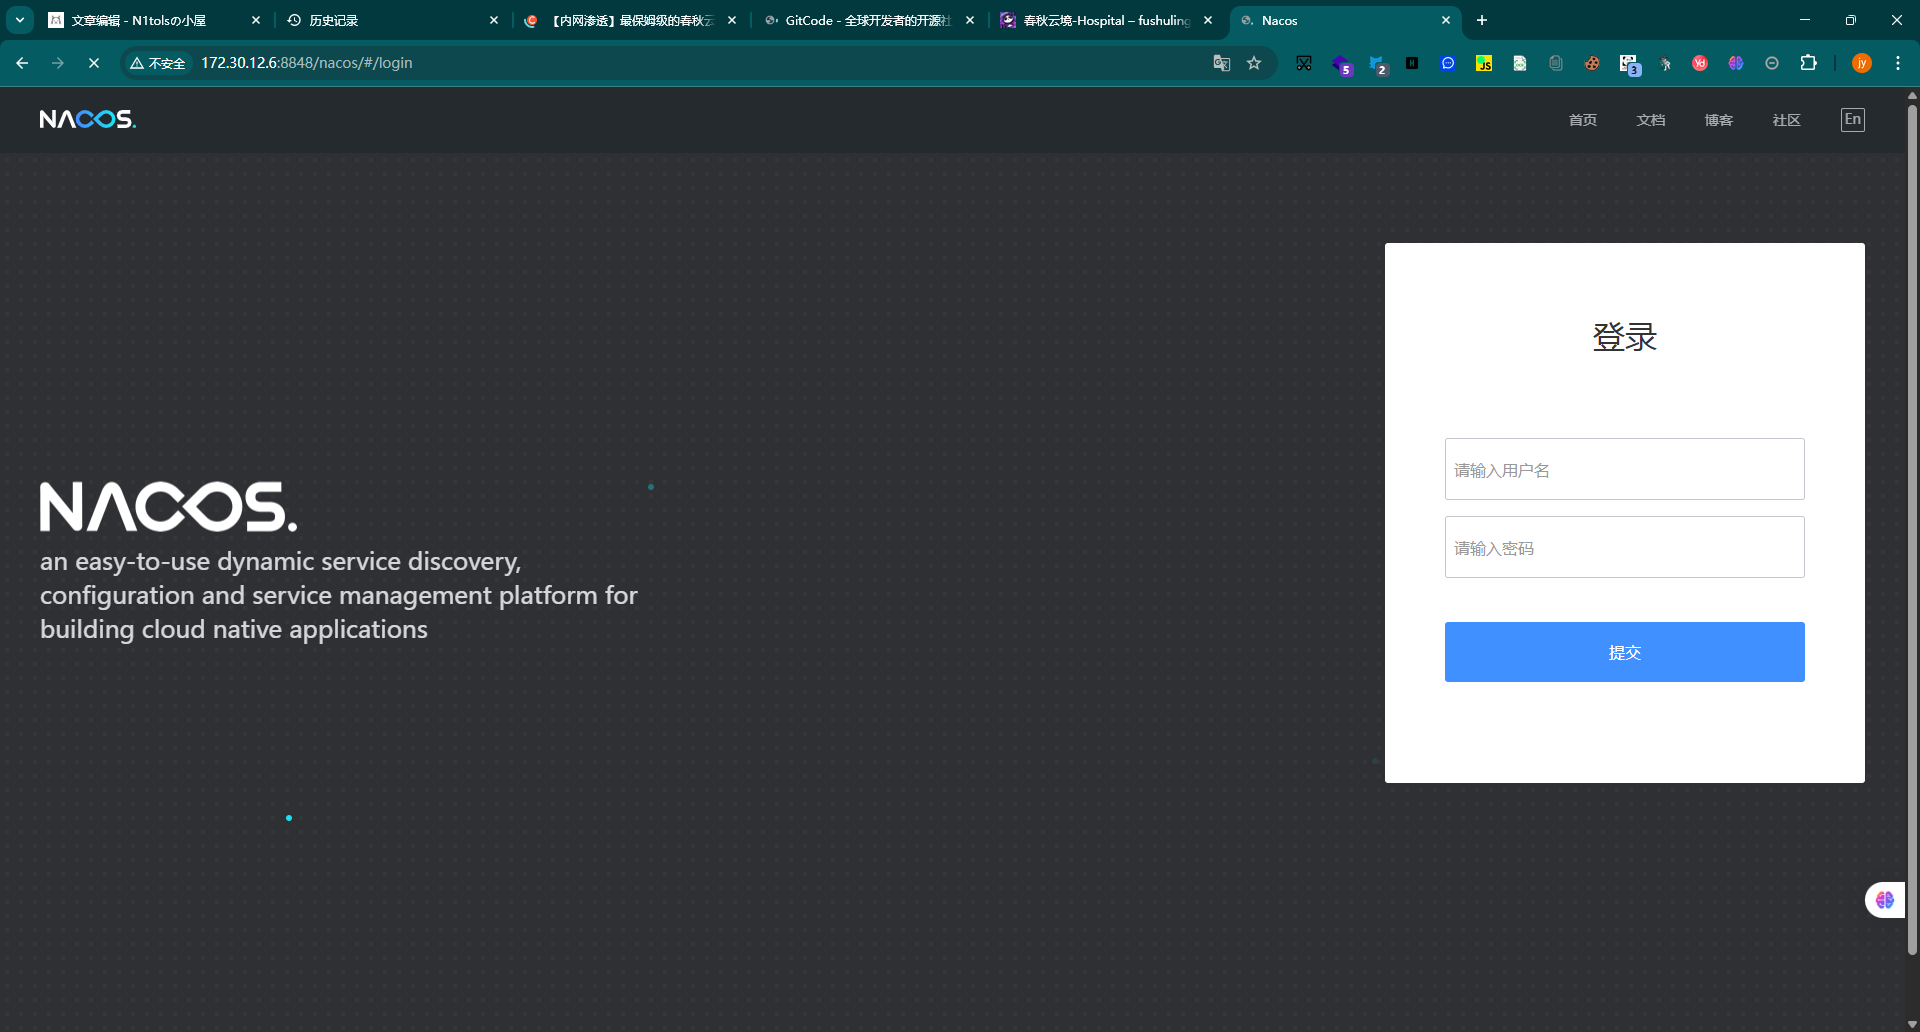Switch language with the En toggle

click(x=1852, y=120)
